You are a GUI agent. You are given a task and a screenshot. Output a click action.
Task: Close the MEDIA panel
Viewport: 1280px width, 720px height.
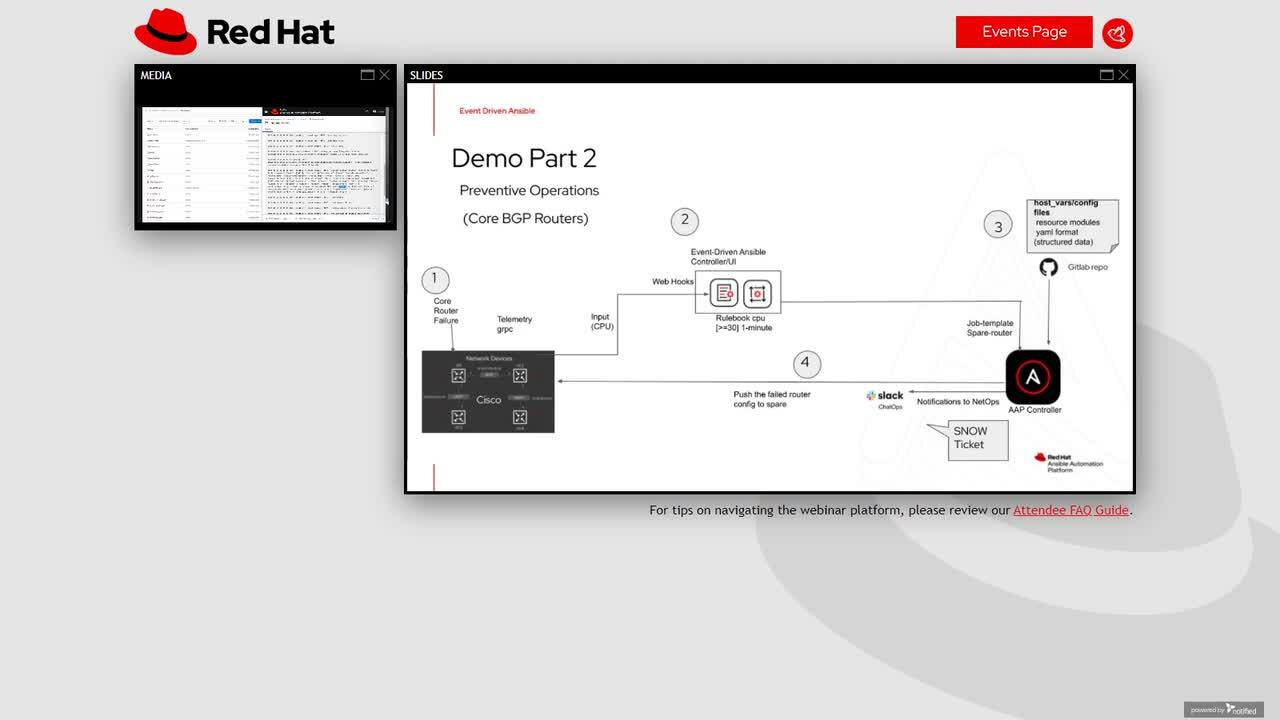384,75
